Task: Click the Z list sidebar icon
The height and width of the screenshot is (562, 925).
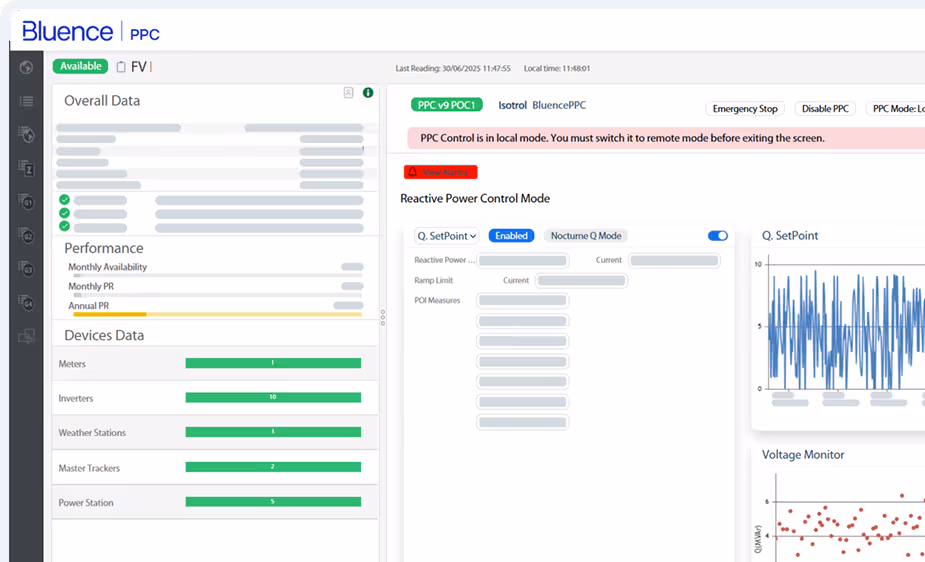Action: [26, 169]
